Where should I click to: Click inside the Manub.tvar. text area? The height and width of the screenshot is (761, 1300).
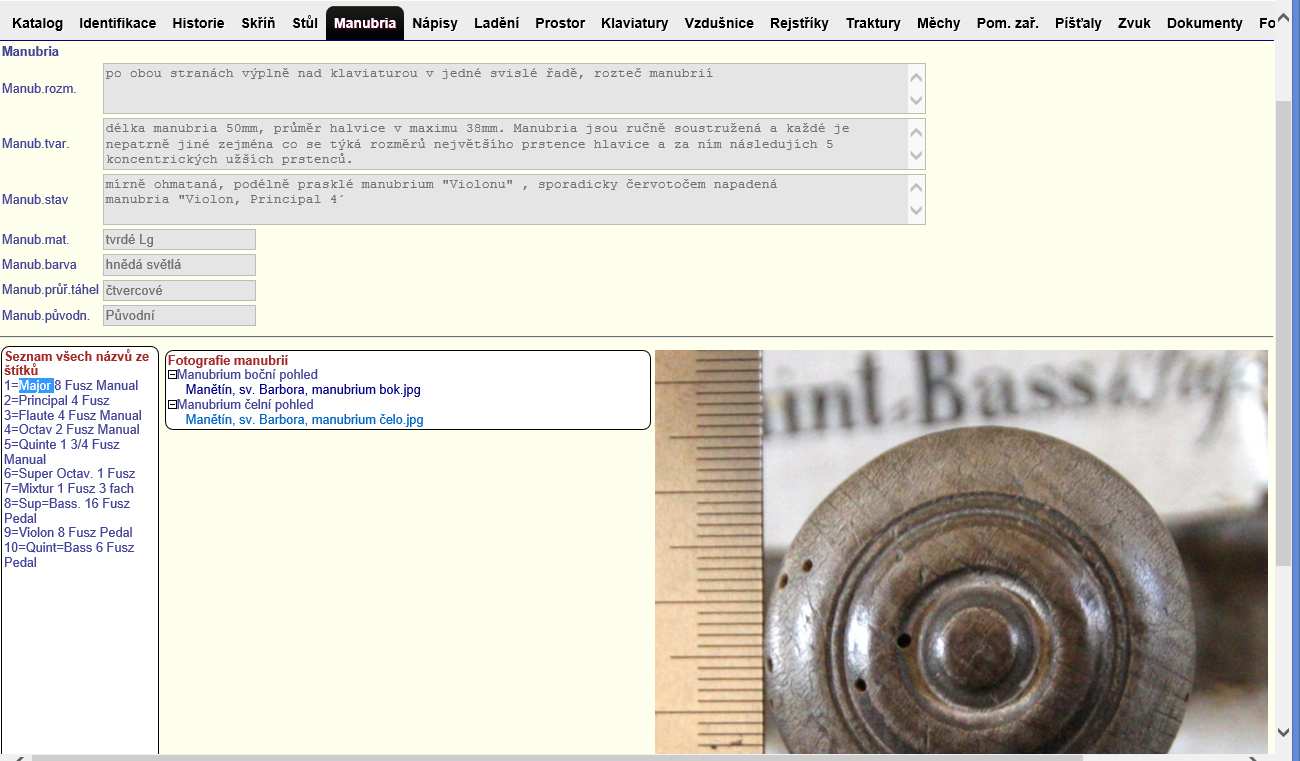point(514,144)
